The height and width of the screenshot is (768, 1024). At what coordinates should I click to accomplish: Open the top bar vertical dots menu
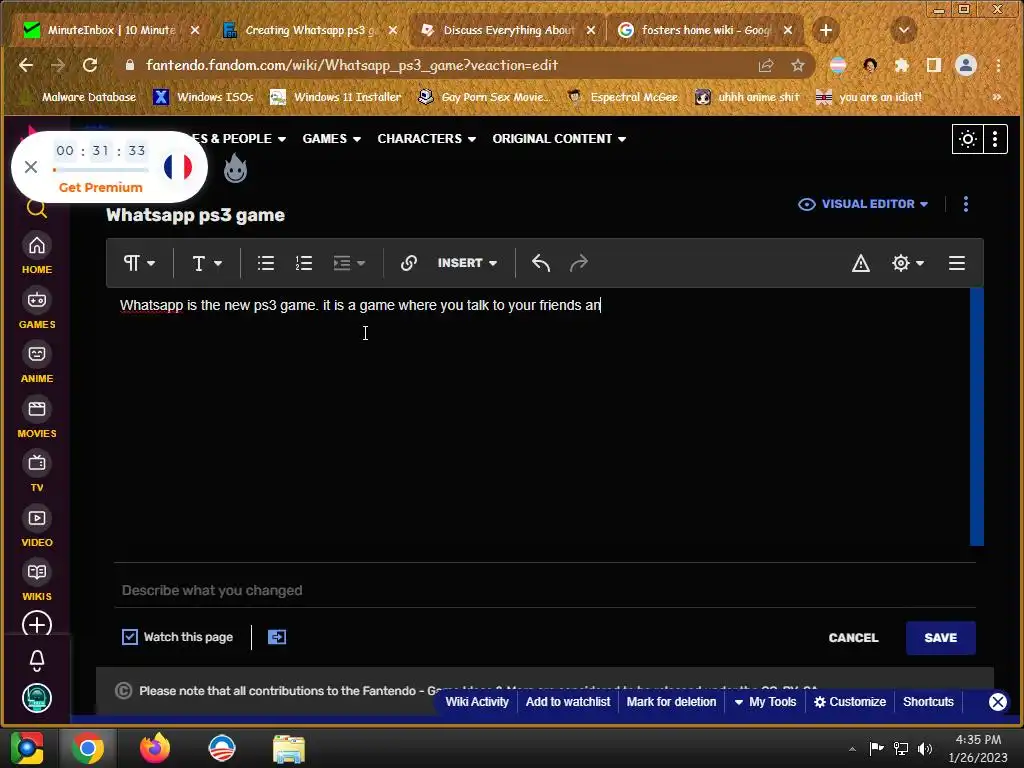click(995, 139)
